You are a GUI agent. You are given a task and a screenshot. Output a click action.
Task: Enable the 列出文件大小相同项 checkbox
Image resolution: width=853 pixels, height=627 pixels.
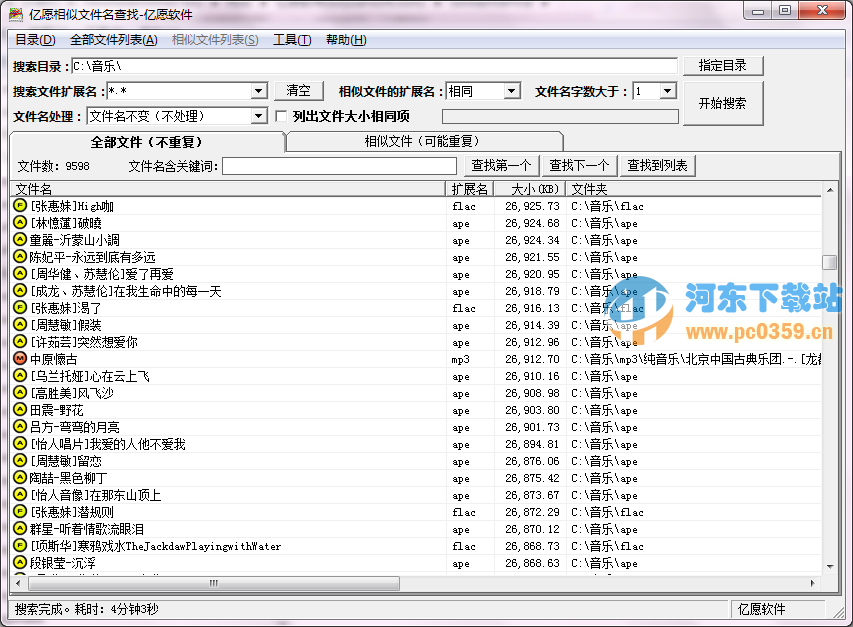[283, 116]
